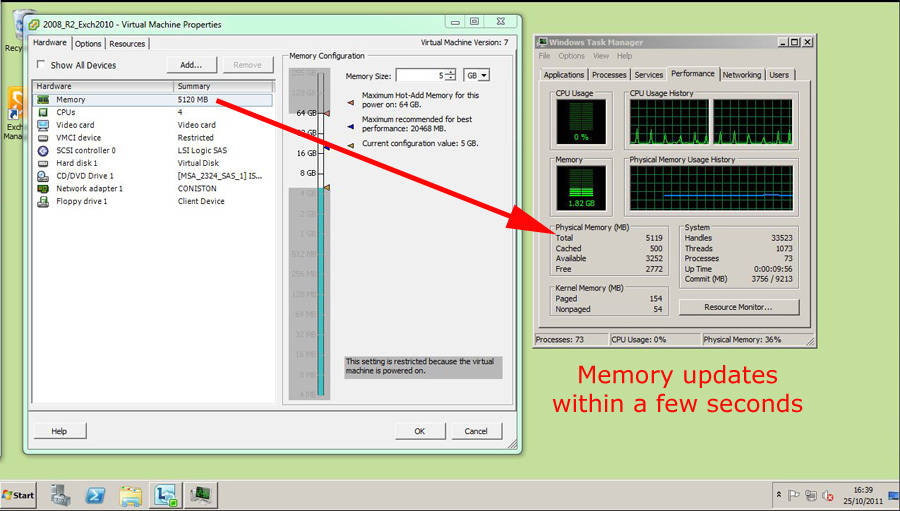This screenshot has height=511, width=900.
Task: Select the CD/DVD Drive 1 icon
Action: (43, 176)
